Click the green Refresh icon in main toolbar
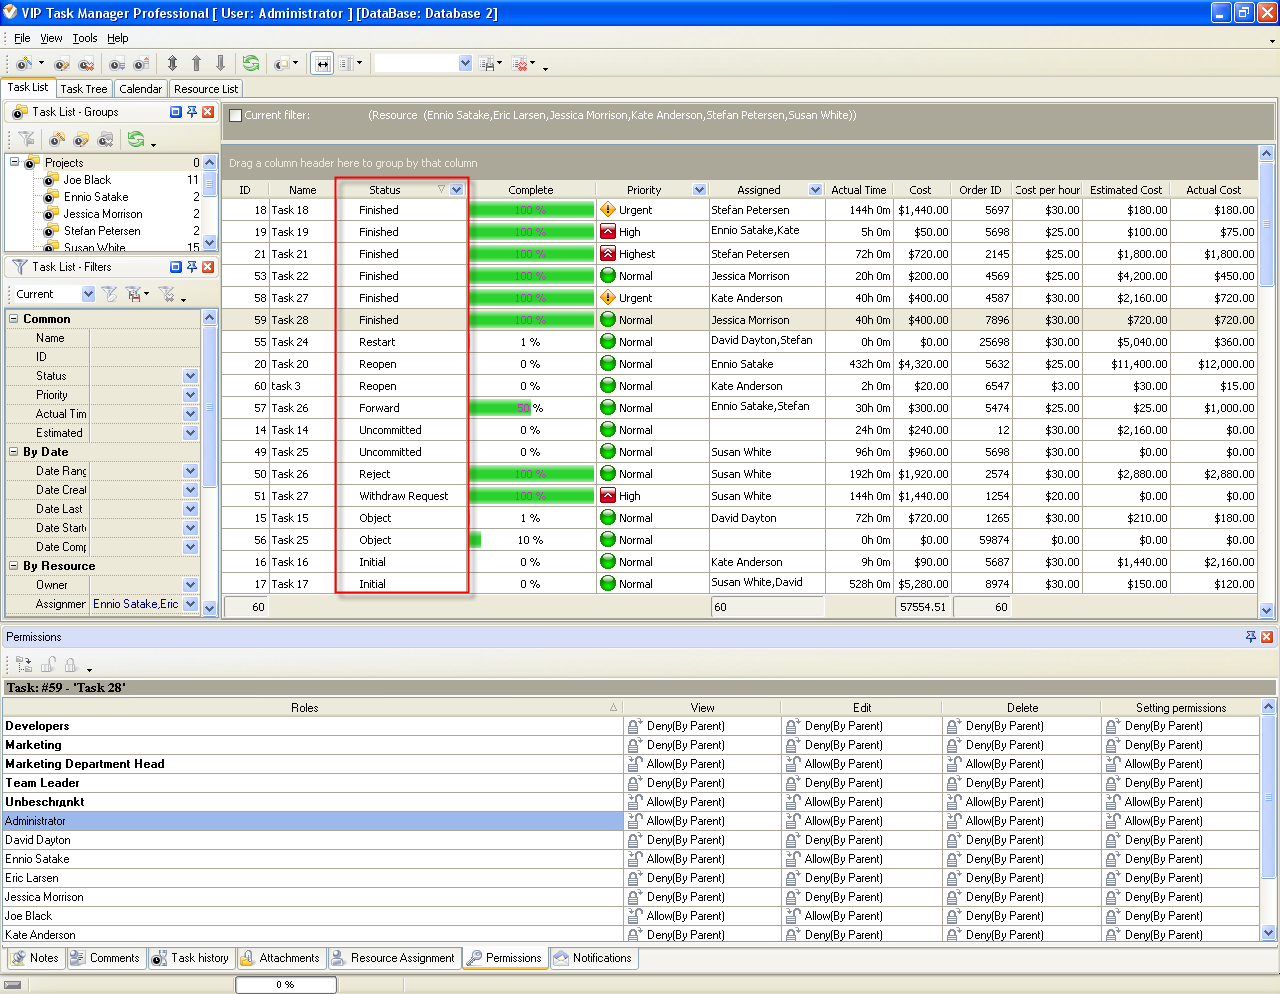1280x994 pixels. [x=250, y=63]
